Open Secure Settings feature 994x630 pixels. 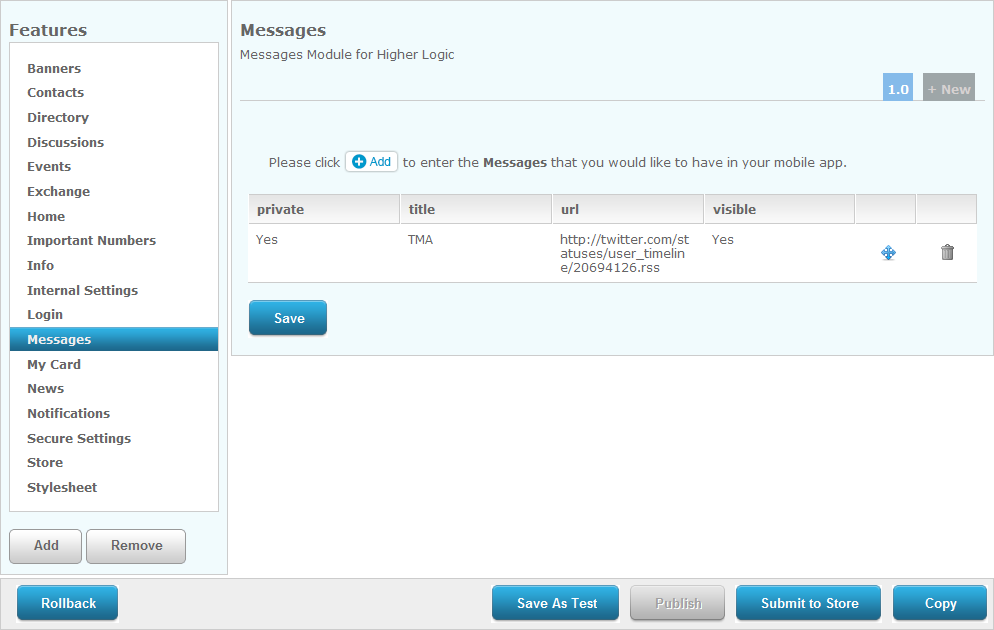(x=79, y=439)
